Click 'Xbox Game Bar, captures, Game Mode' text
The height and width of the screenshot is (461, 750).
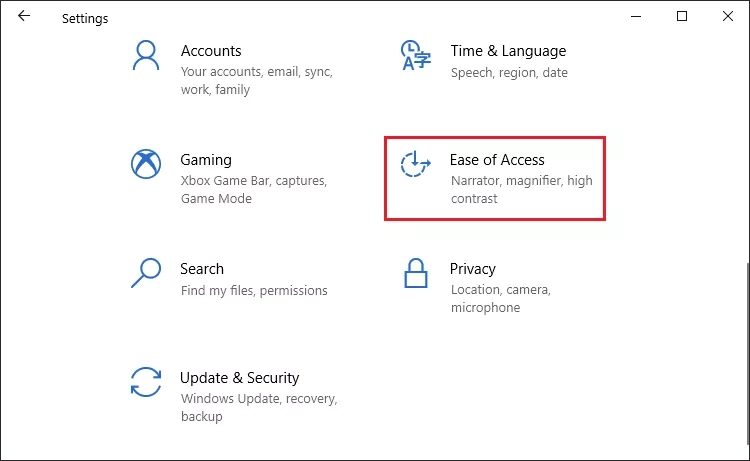pyautogui.click(x=254, y=189)
